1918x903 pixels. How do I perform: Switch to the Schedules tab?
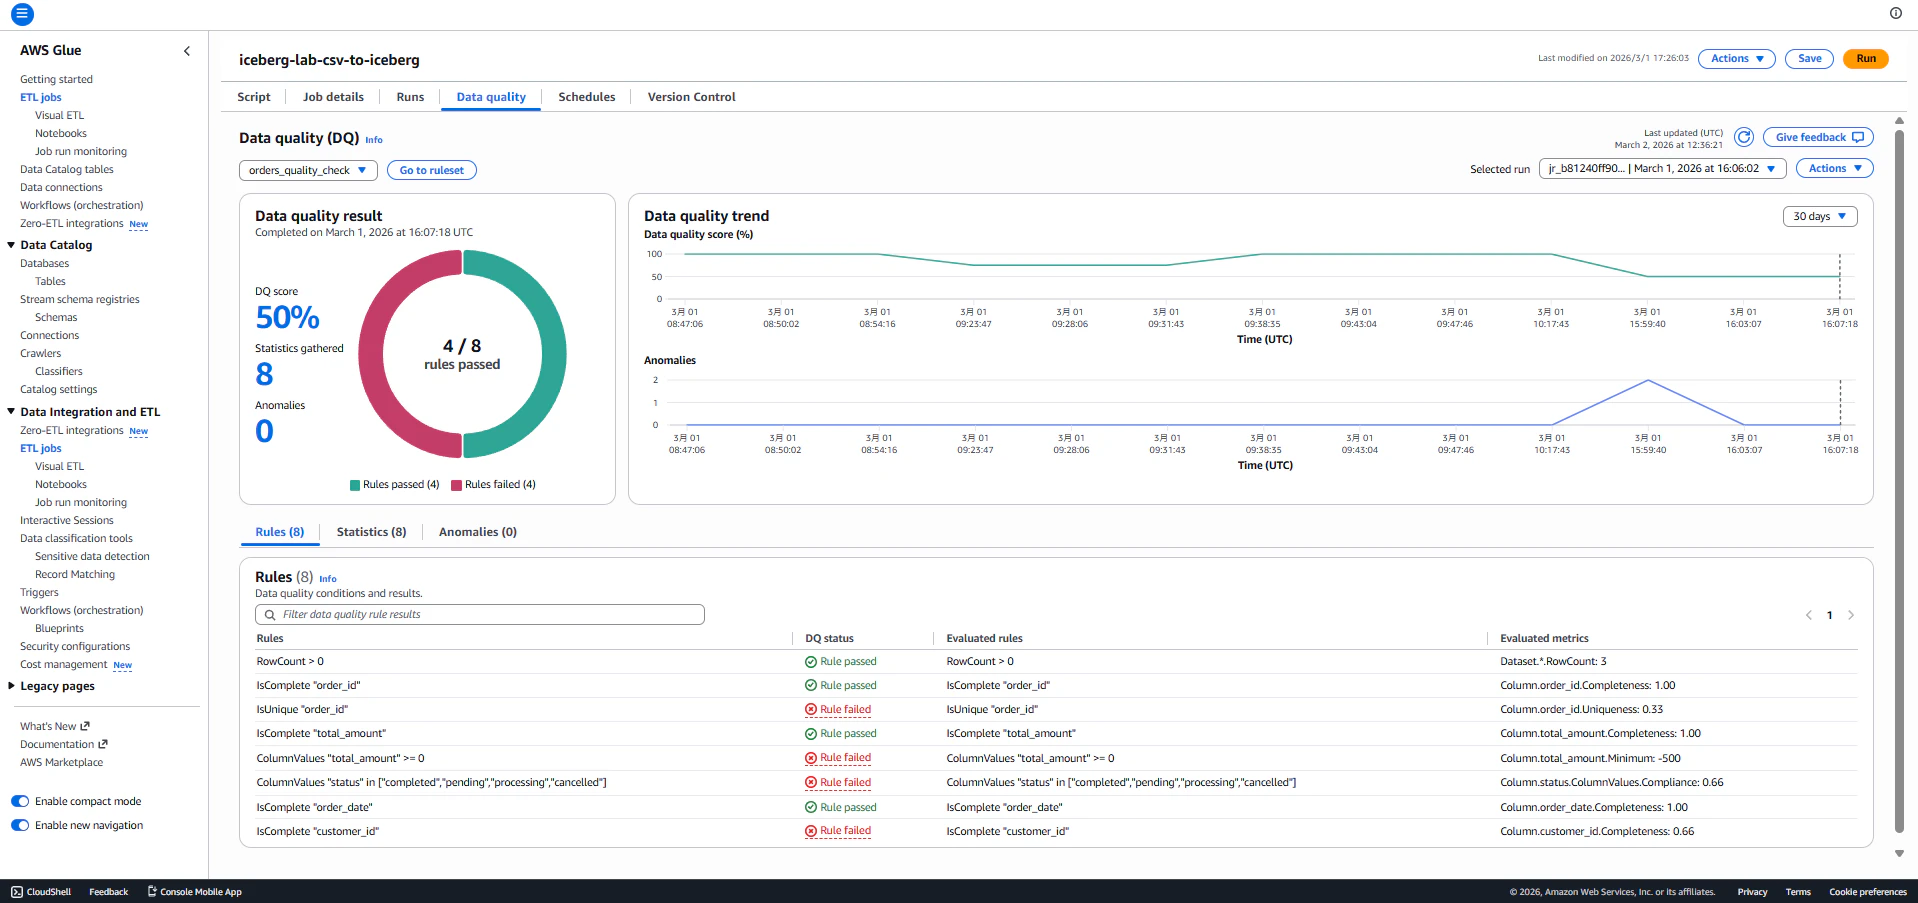tap(587, 97)
